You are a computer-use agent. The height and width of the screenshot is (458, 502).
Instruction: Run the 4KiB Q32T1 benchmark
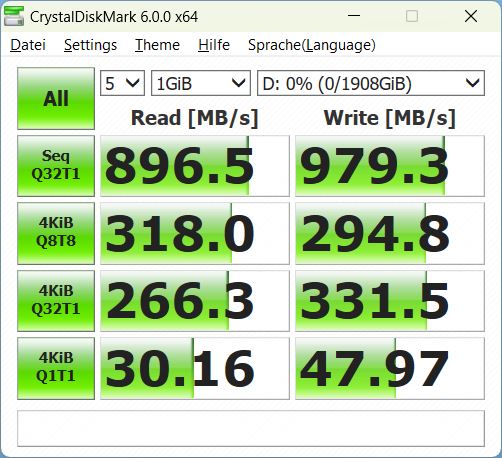coord(56,301)
